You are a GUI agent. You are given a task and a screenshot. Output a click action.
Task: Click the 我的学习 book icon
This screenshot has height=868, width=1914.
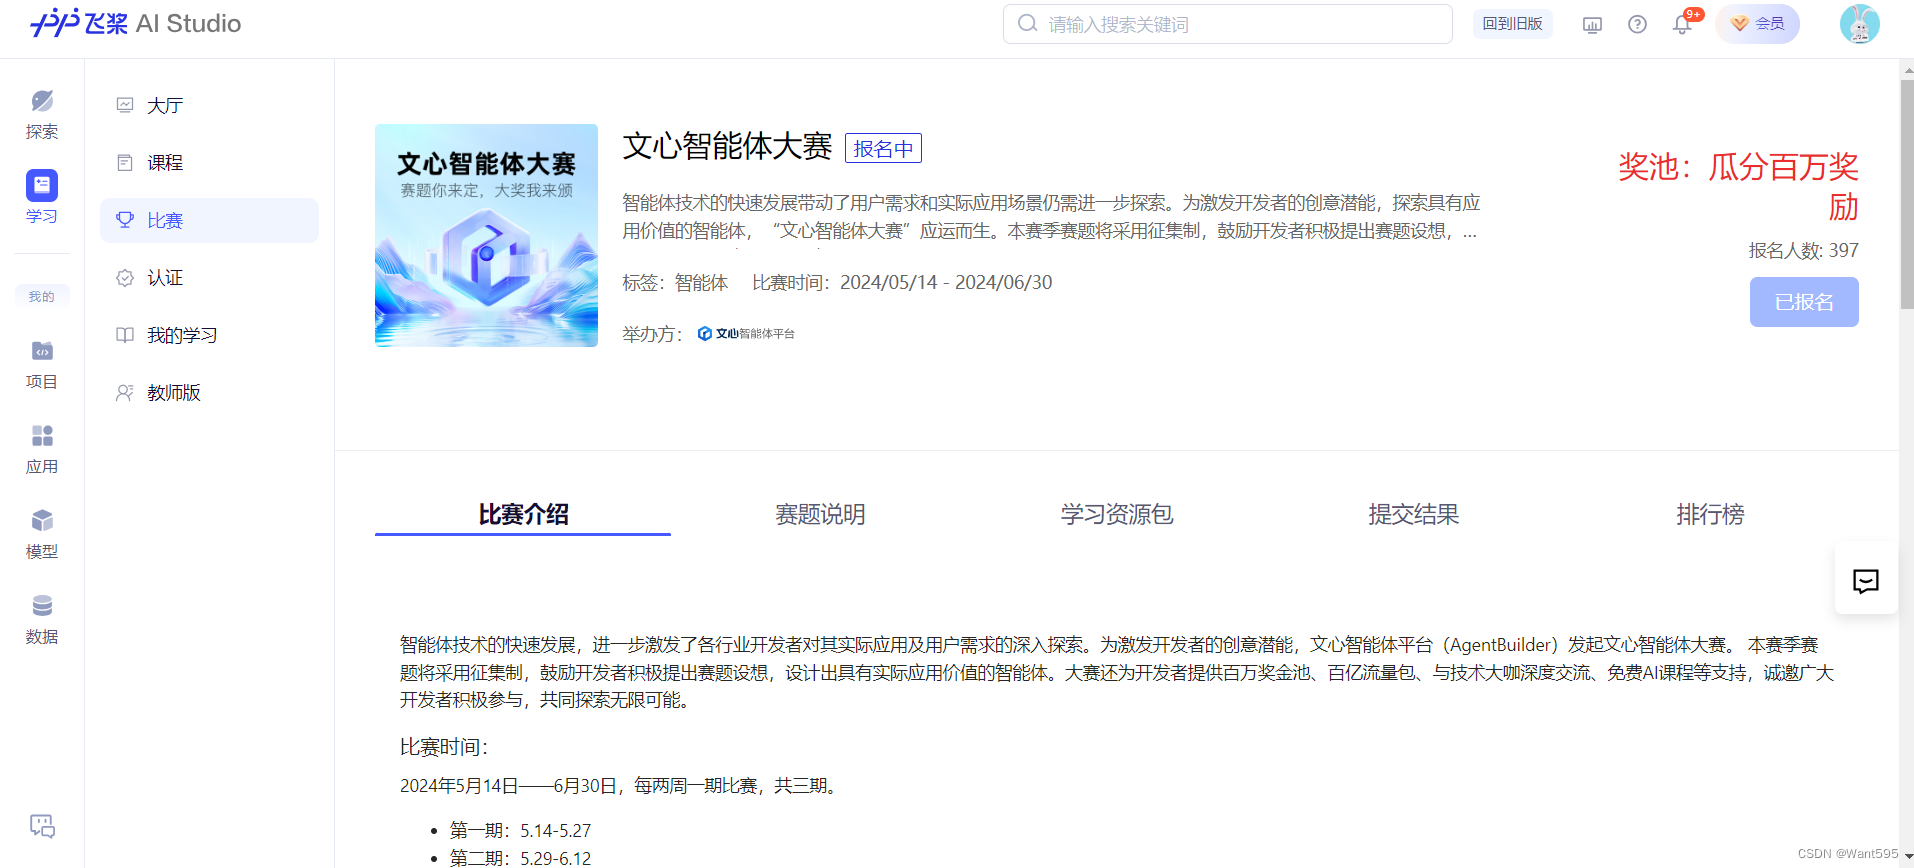click(x=125, y=335)
